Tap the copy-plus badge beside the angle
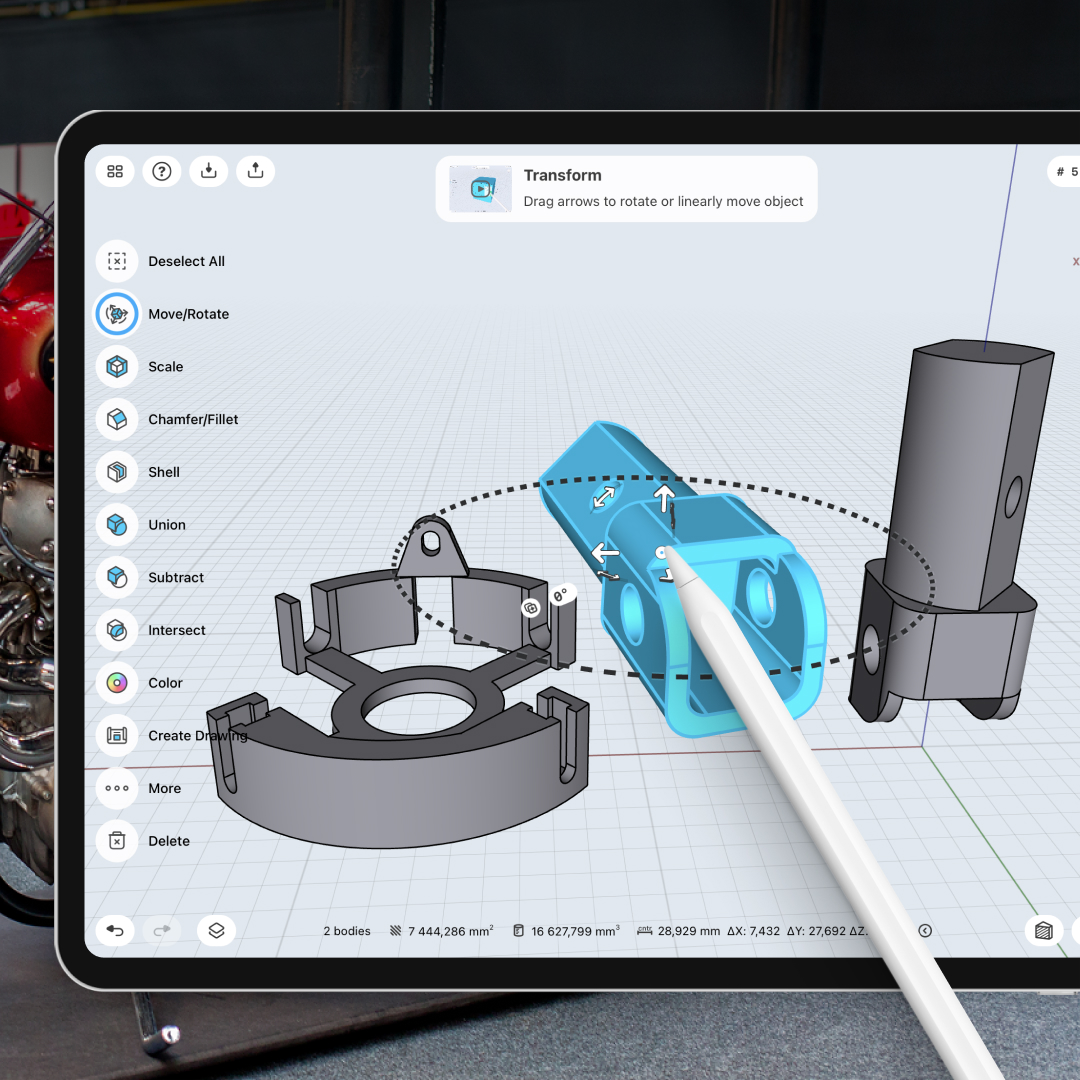The width and height of the screenshot is (1080, 1080). [531, 608]
